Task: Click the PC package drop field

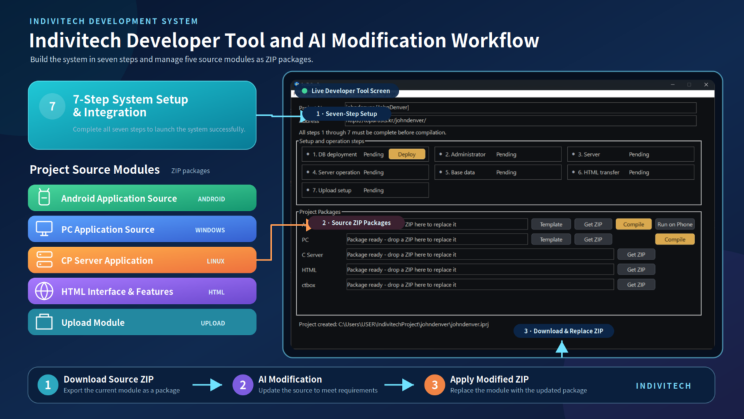Action: 437,239
